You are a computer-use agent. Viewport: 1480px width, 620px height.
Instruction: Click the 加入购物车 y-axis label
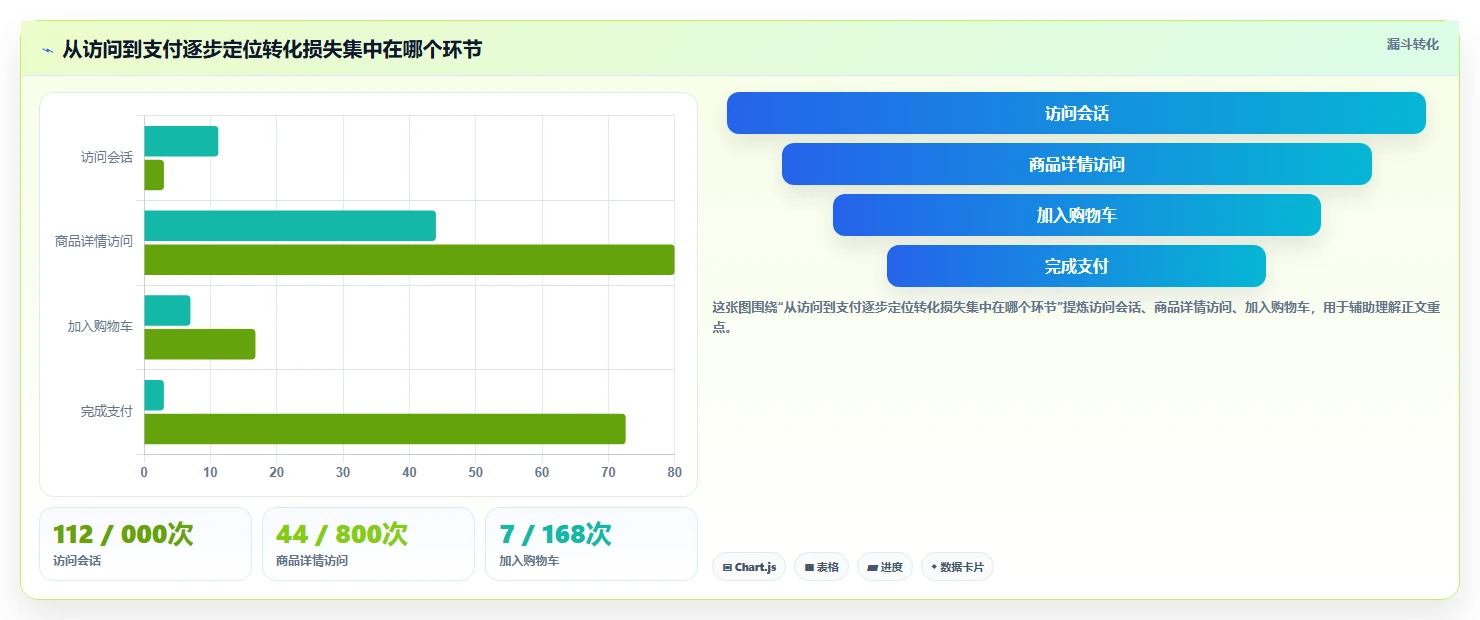coord(100,327)
